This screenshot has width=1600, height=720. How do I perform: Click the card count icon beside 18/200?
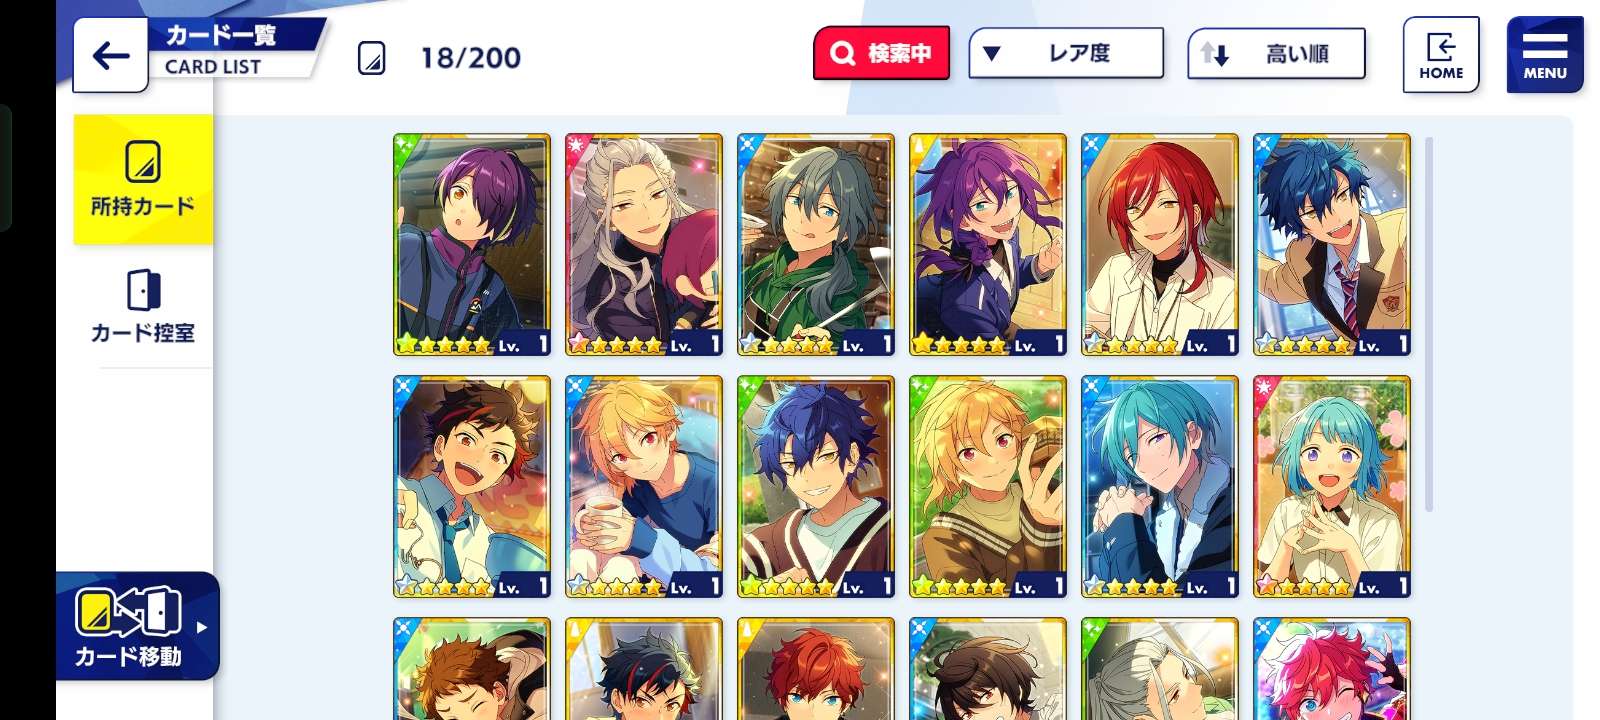371,58
